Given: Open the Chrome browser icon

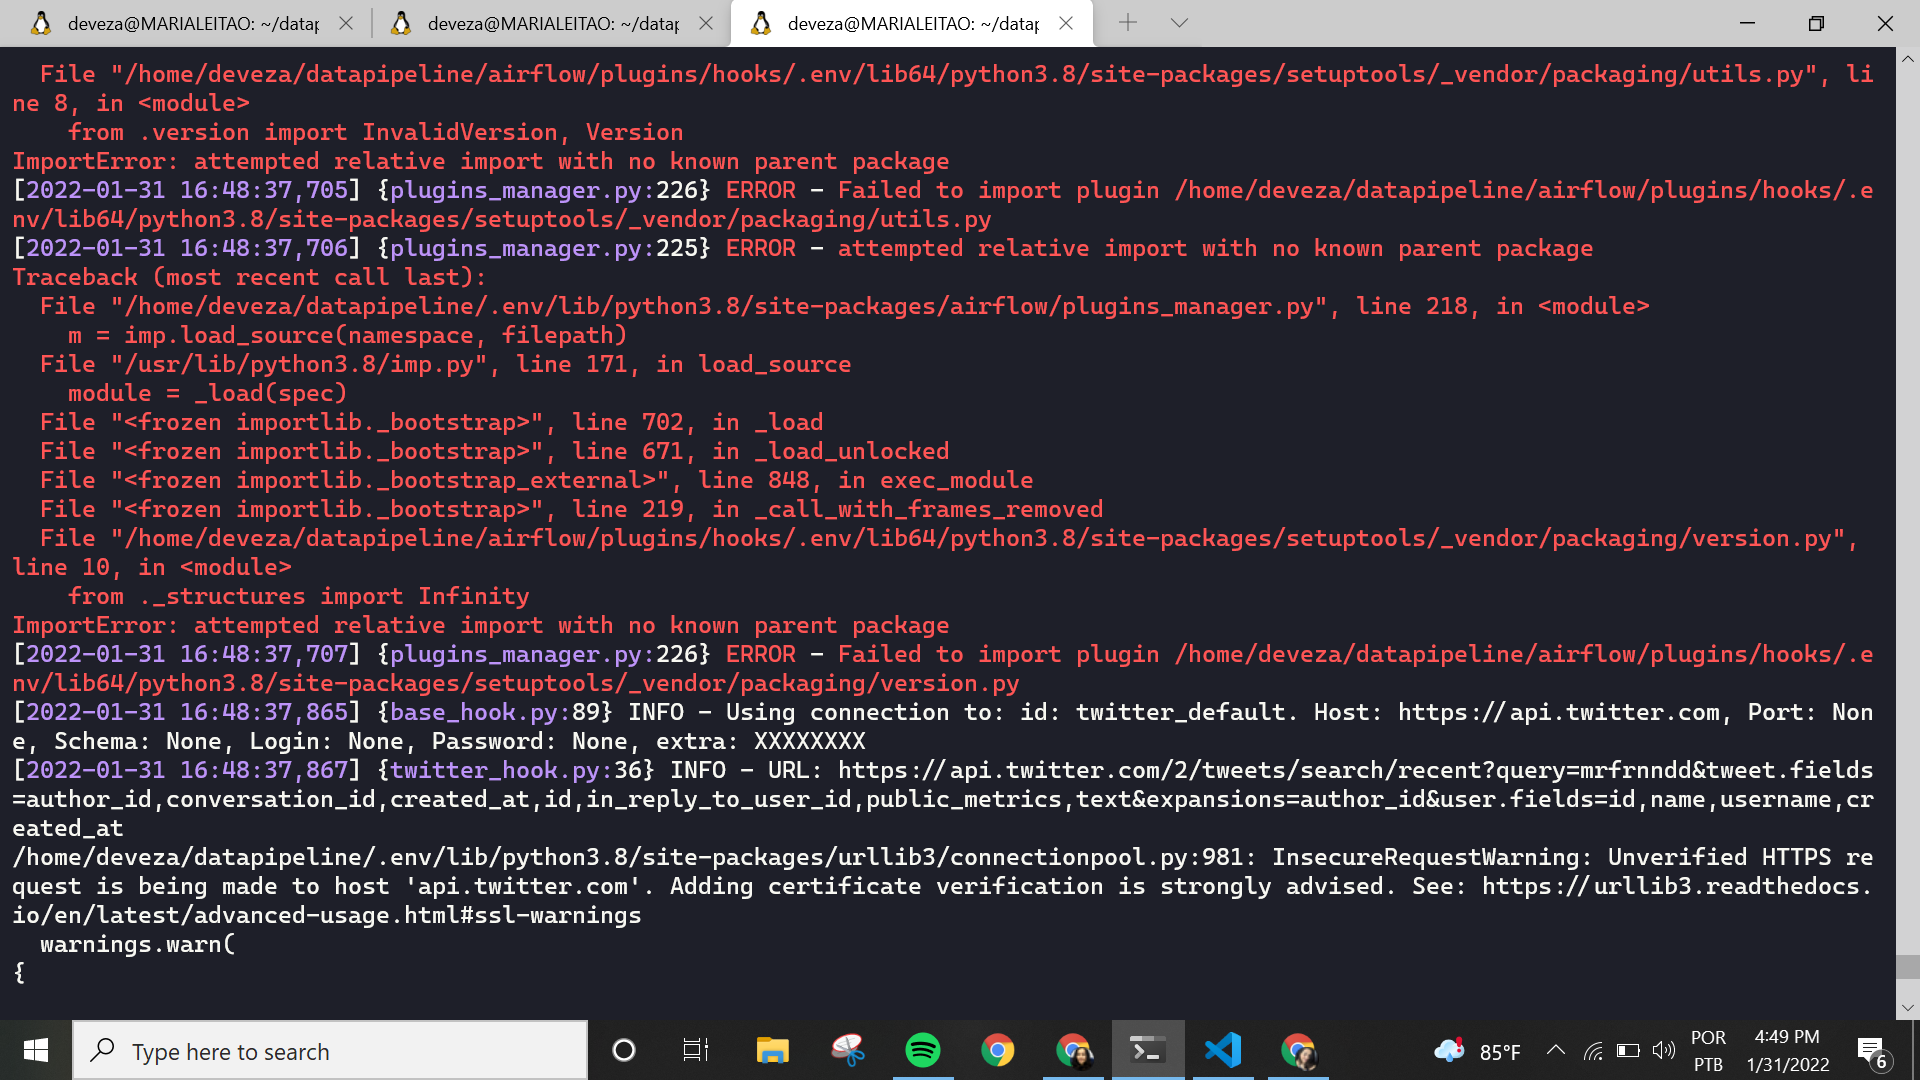Looking at the screenshot, I should (x=996, y=1051).
